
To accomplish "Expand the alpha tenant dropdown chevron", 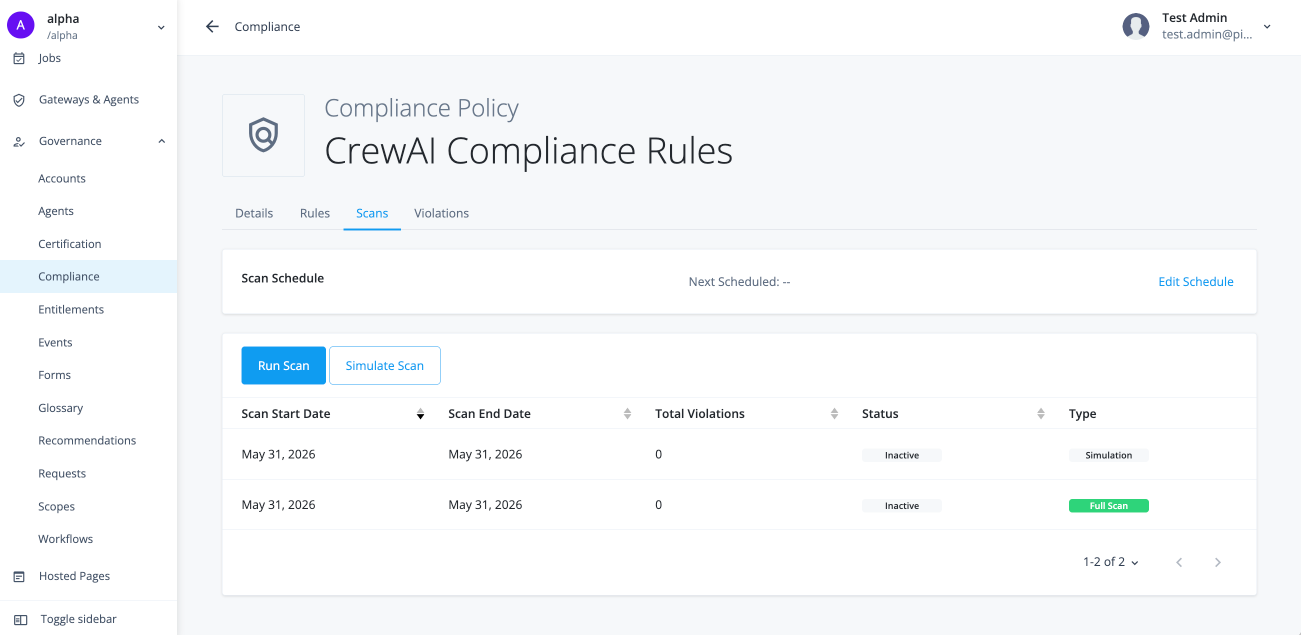I will (x=161, y=28).
